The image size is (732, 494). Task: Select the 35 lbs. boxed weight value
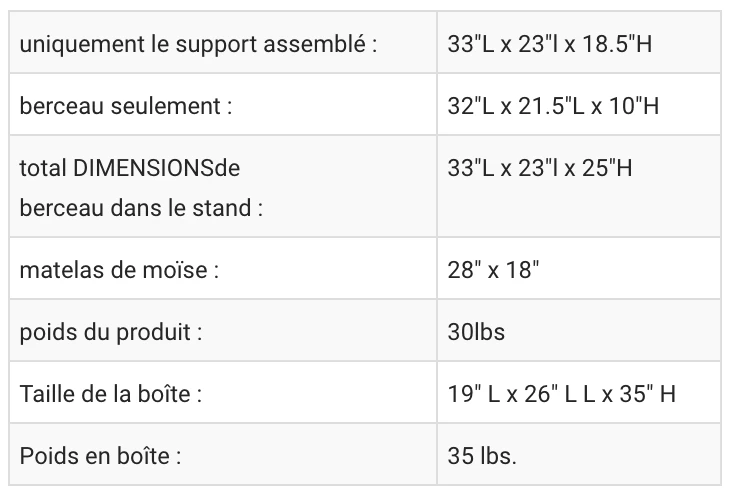pyautogui.click(x=483, y=456)
